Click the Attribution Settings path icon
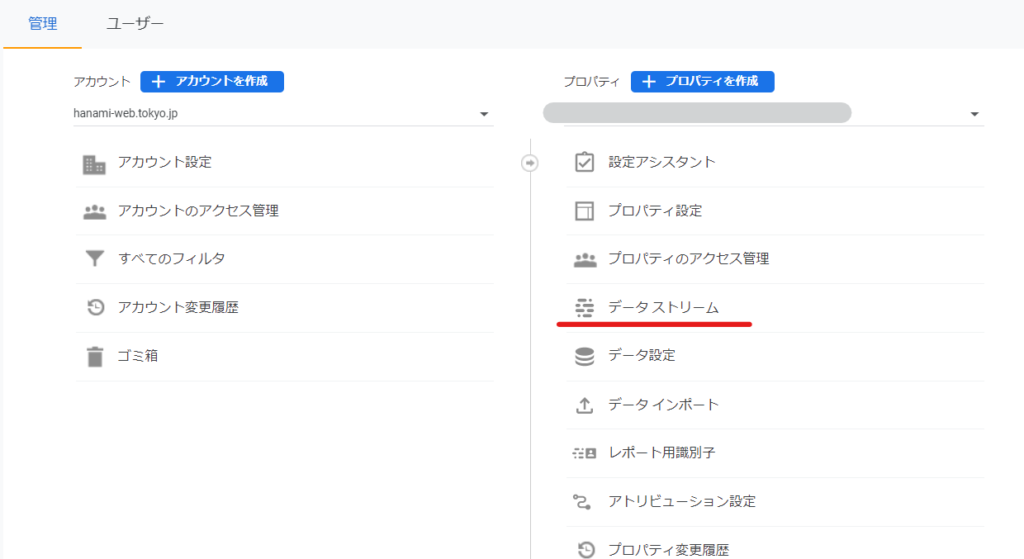Viewport: 1024px width, 559px height. click(584, 501)
